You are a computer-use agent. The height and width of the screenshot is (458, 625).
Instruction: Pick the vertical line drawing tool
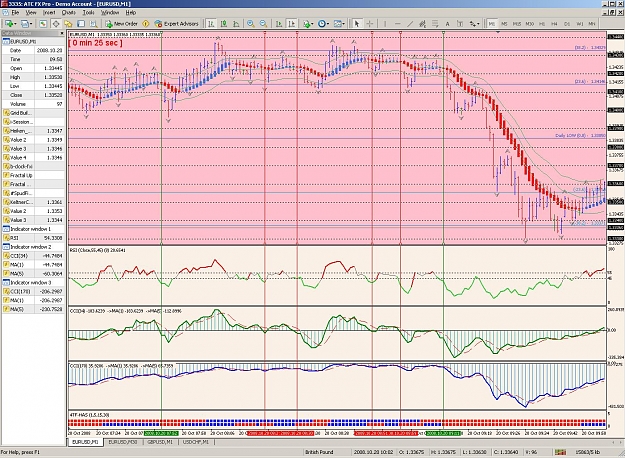[x=385, y=24]
